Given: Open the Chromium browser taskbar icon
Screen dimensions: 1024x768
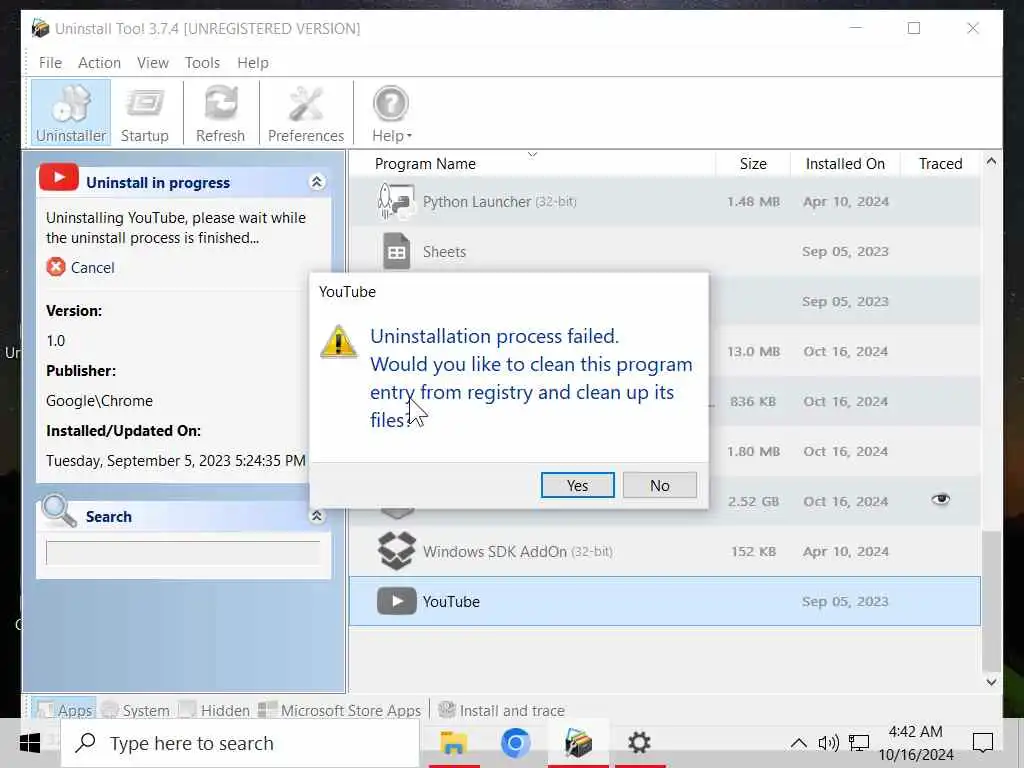Looking at the screenshot, I should click(515, 743).
